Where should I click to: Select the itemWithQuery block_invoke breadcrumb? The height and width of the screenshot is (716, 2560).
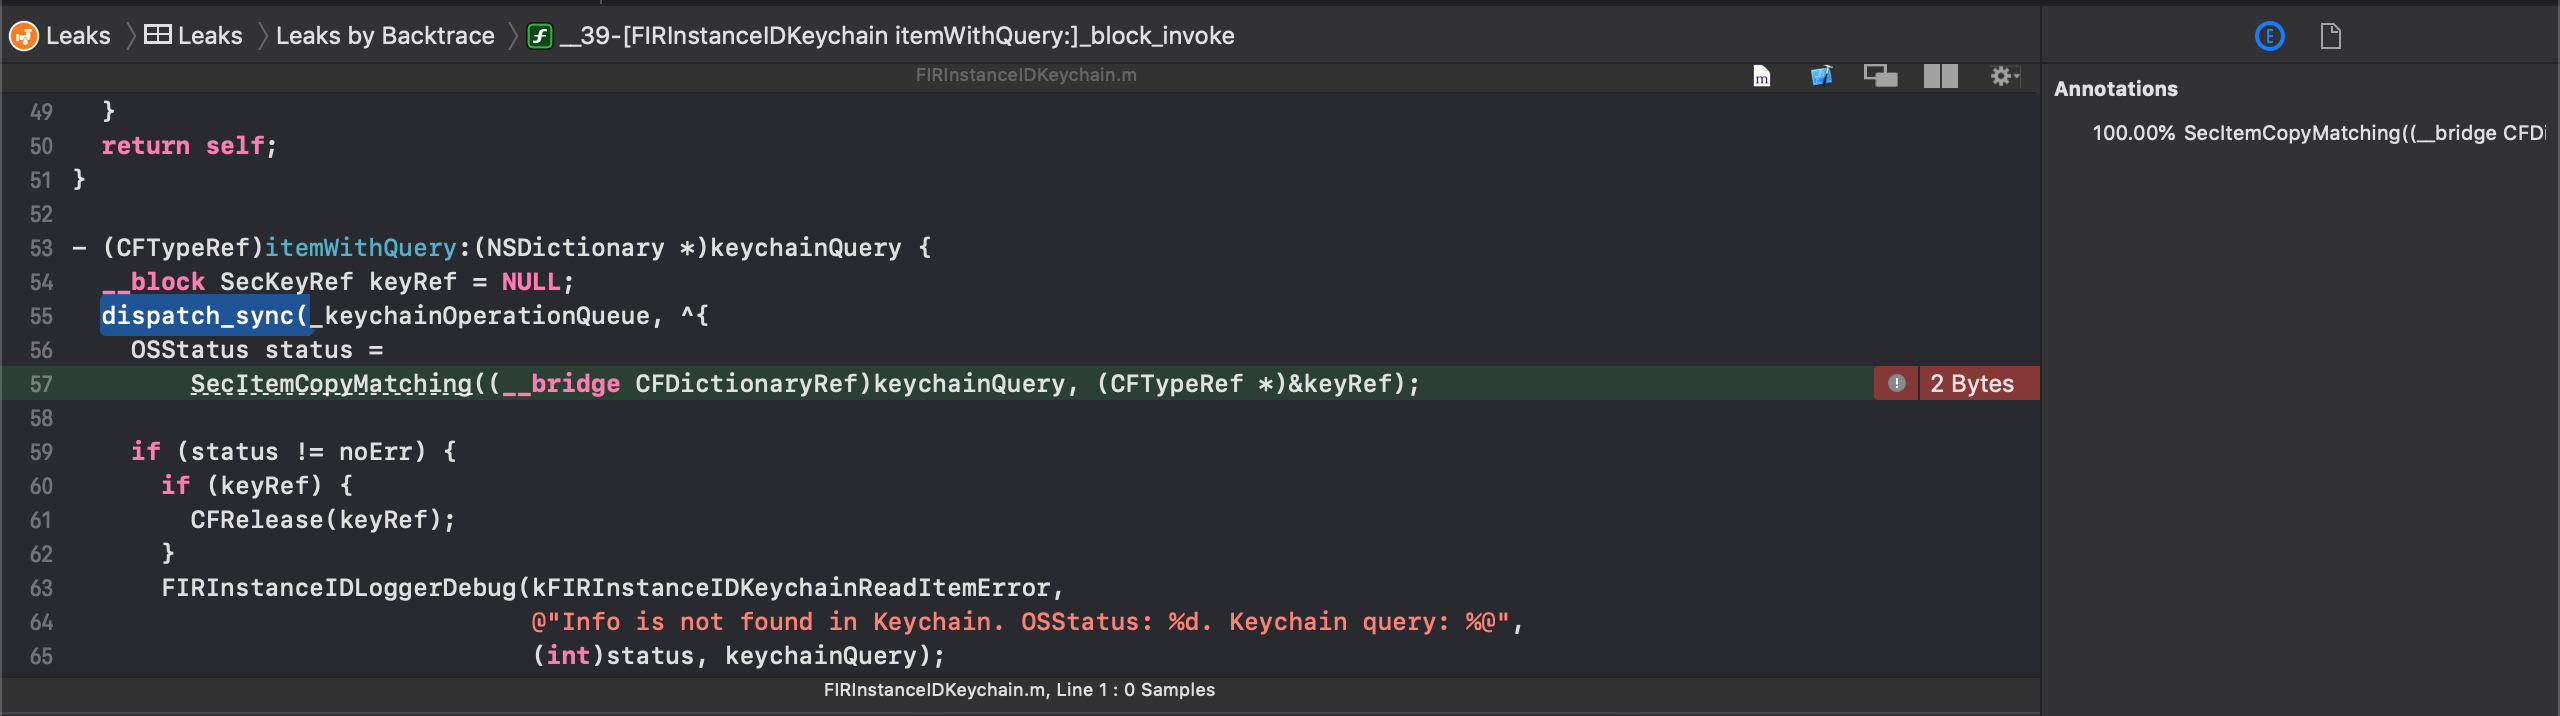click(897, 36)
